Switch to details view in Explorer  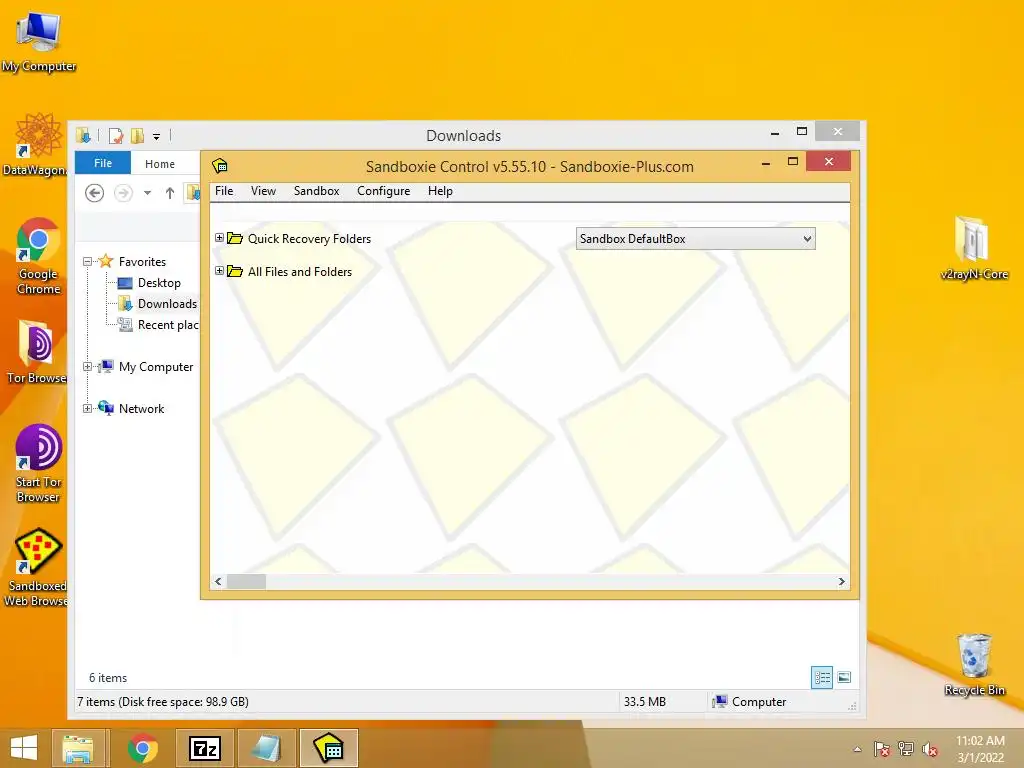pyautogui.click(x=822, y=677)
